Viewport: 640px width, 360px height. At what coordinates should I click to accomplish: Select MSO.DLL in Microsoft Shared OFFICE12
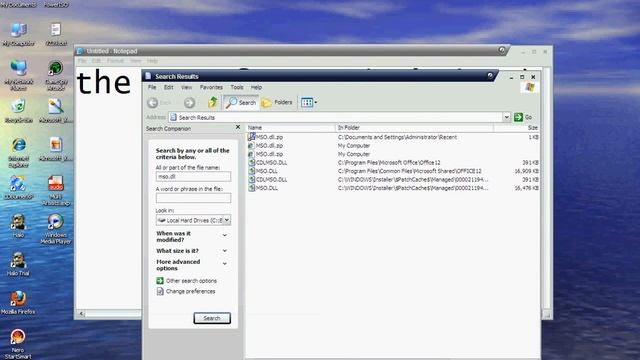coord(267,171)
